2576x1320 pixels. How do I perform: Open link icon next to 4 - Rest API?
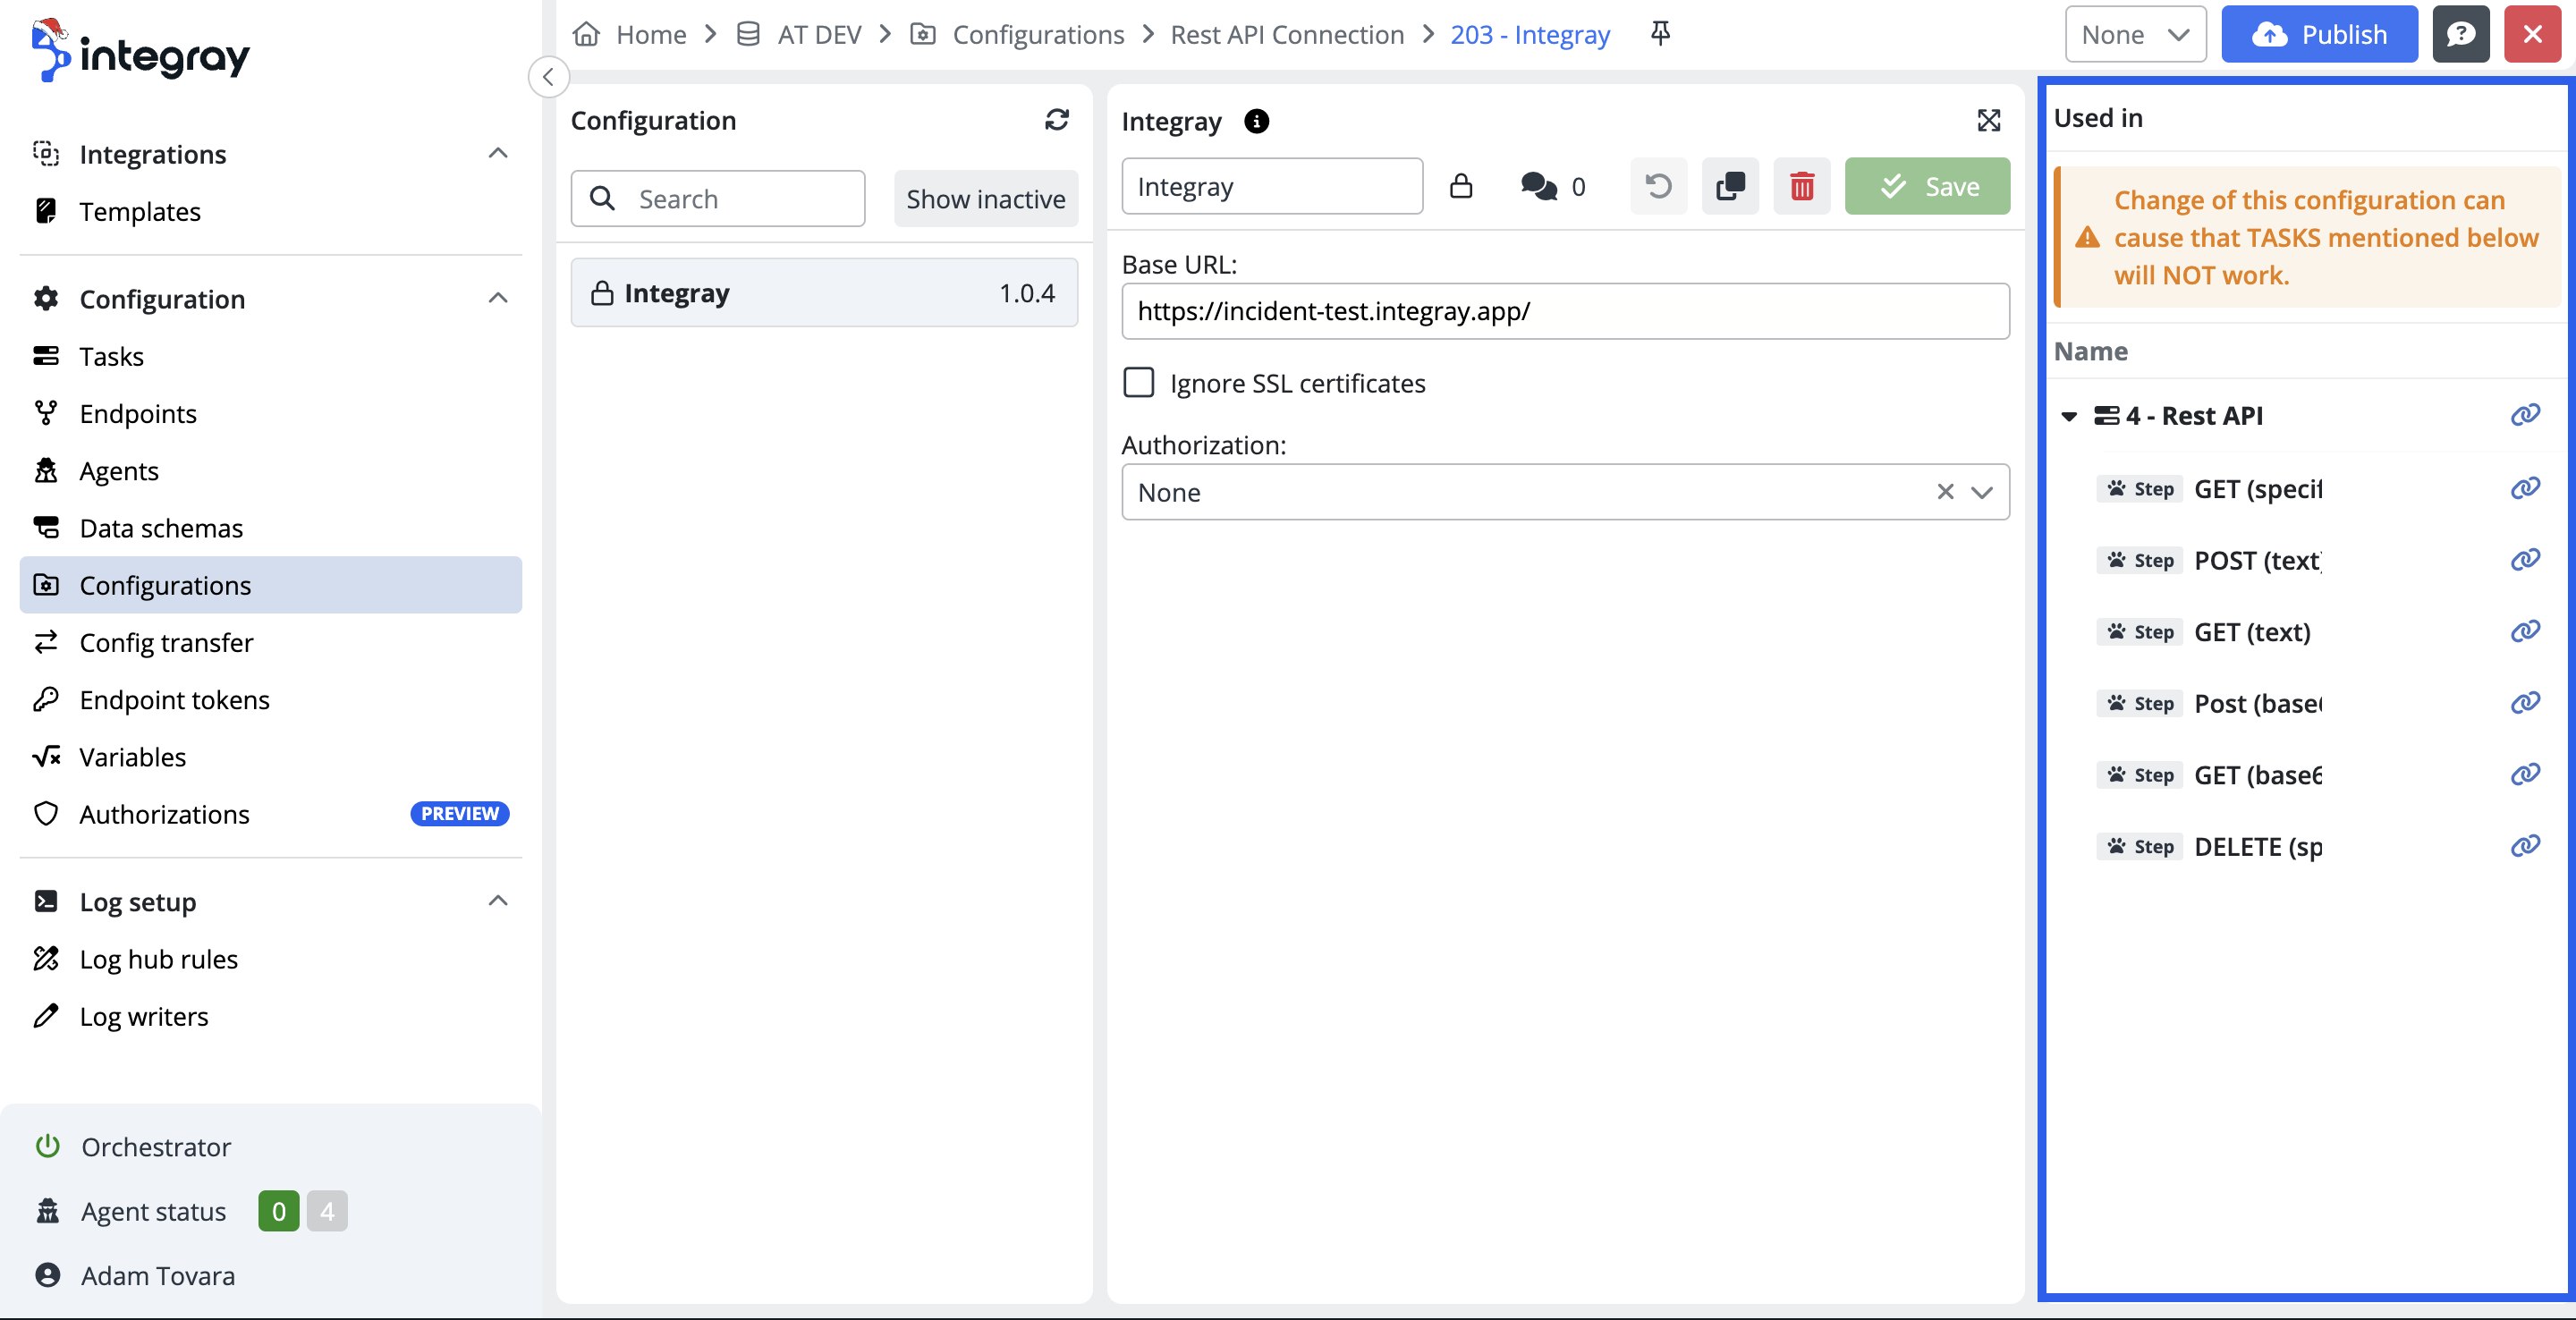[2524, 415]
